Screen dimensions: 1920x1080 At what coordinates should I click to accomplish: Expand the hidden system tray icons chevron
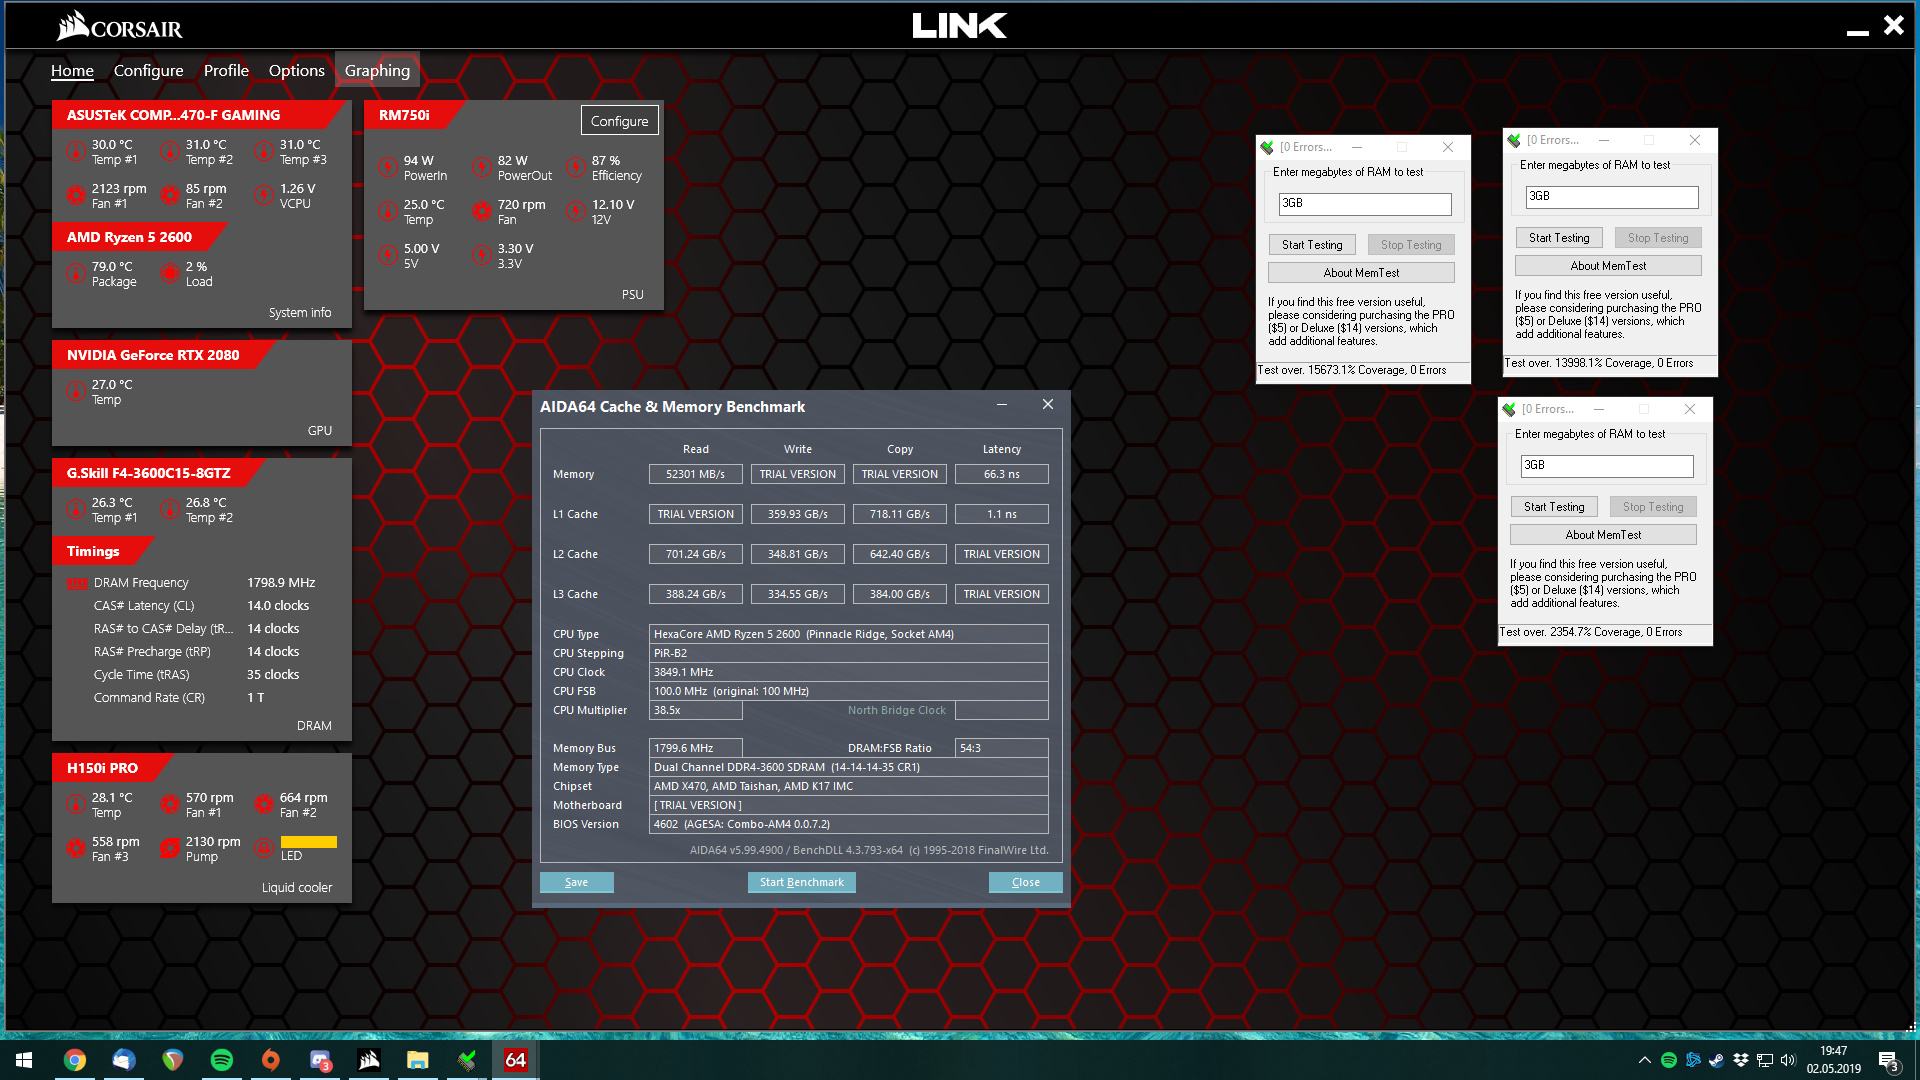coord(1644,1060)
